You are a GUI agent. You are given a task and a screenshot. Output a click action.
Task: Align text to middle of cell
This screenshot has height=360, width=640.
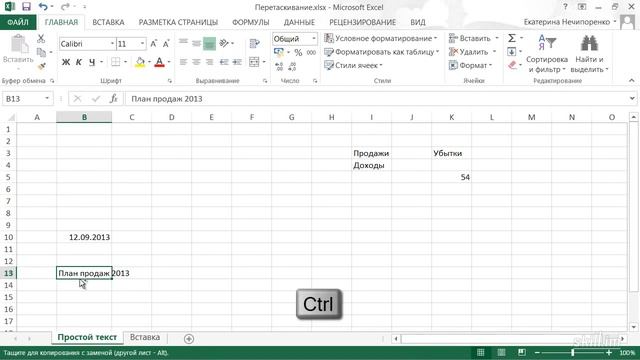point(196,43)
